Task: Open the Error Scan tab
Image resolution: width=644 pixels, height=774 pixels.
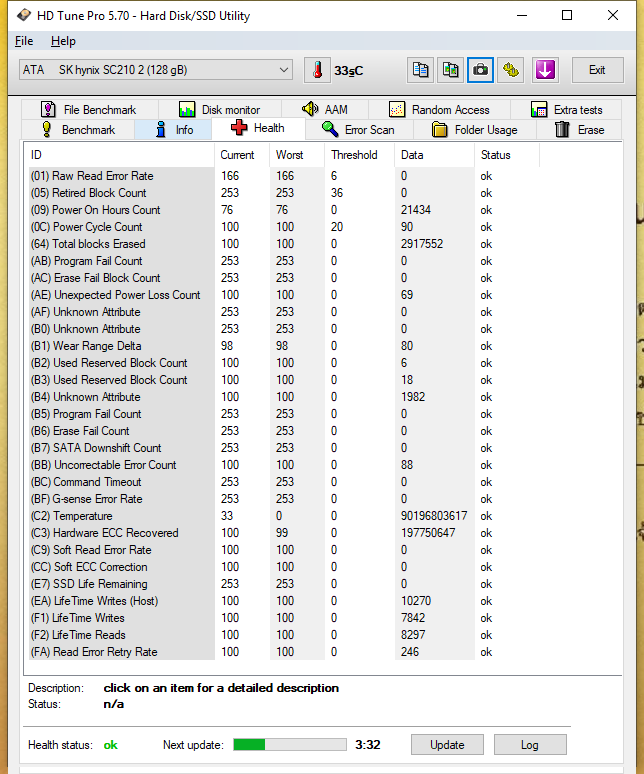Action: click(x=359, y=130)
